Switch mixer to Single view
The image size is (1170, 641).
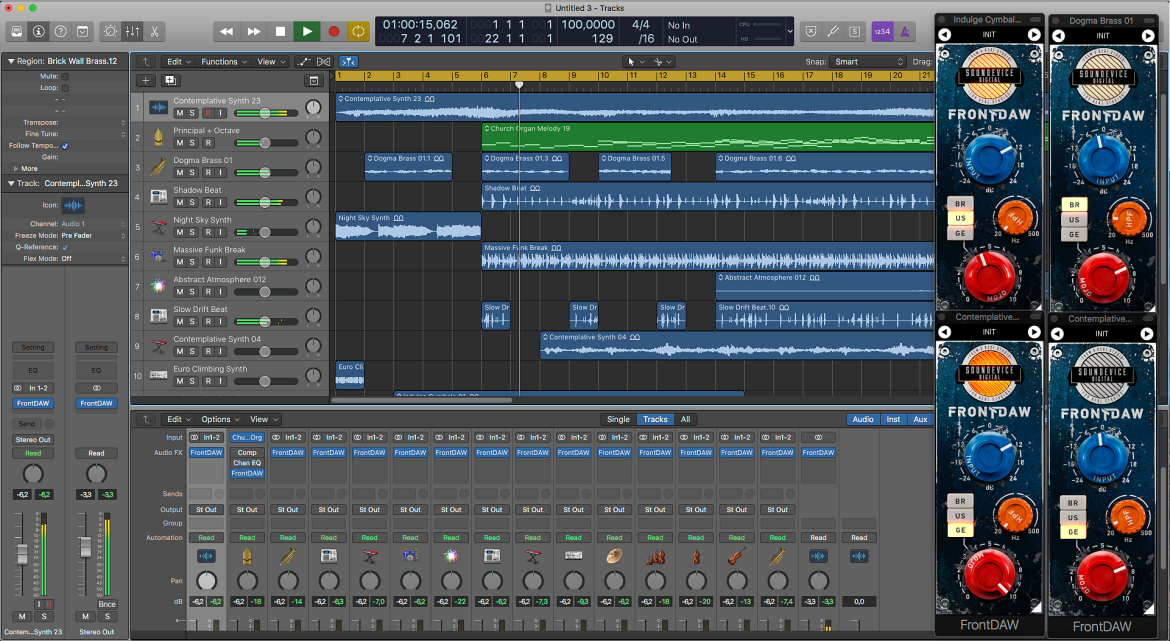coord(618,419)
